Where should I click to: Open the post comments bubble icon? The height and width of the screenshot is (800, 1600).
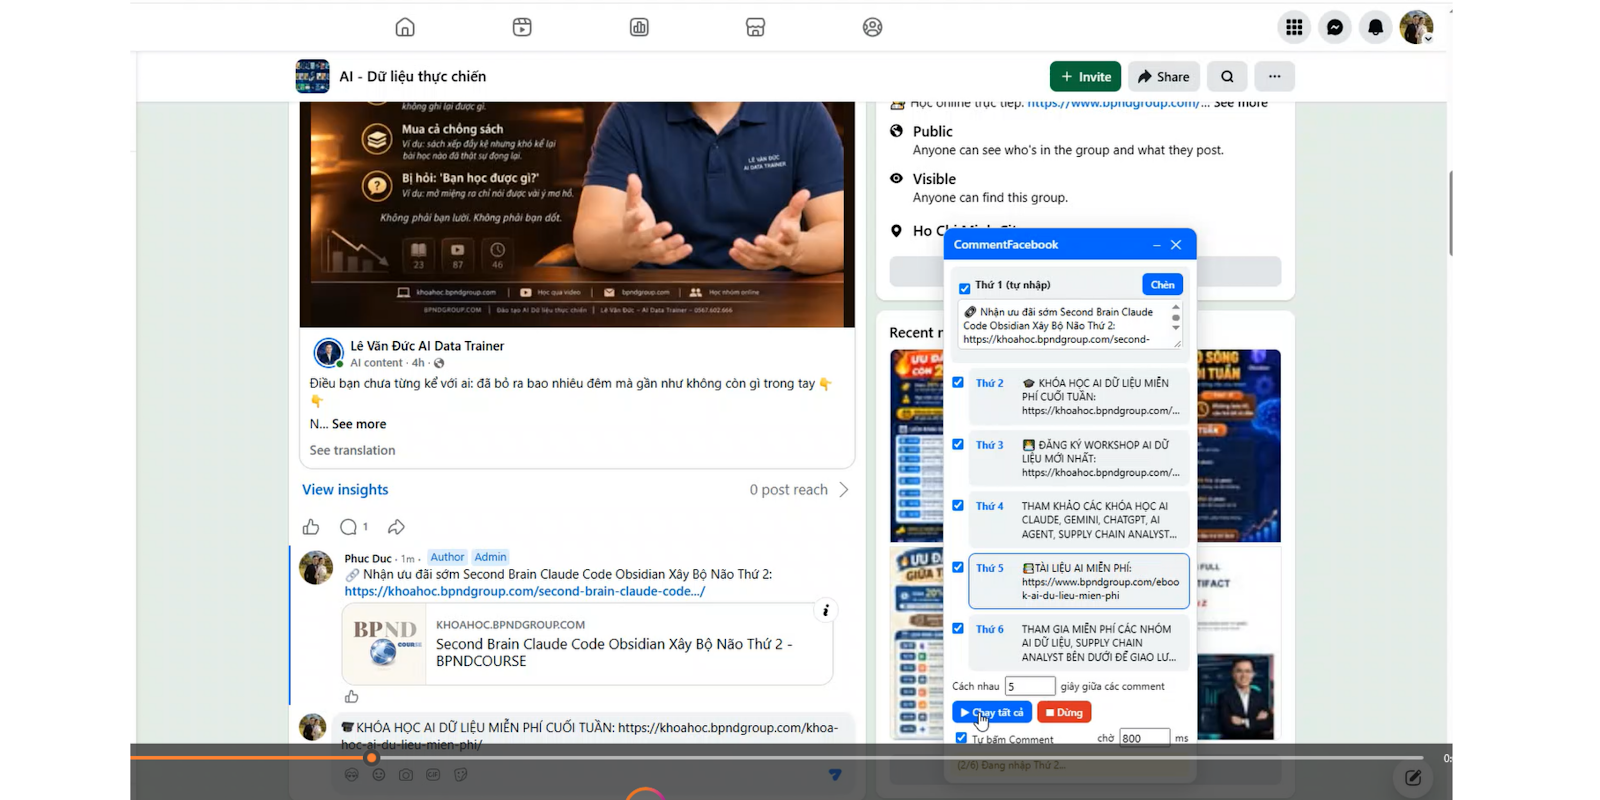[348, 527]
